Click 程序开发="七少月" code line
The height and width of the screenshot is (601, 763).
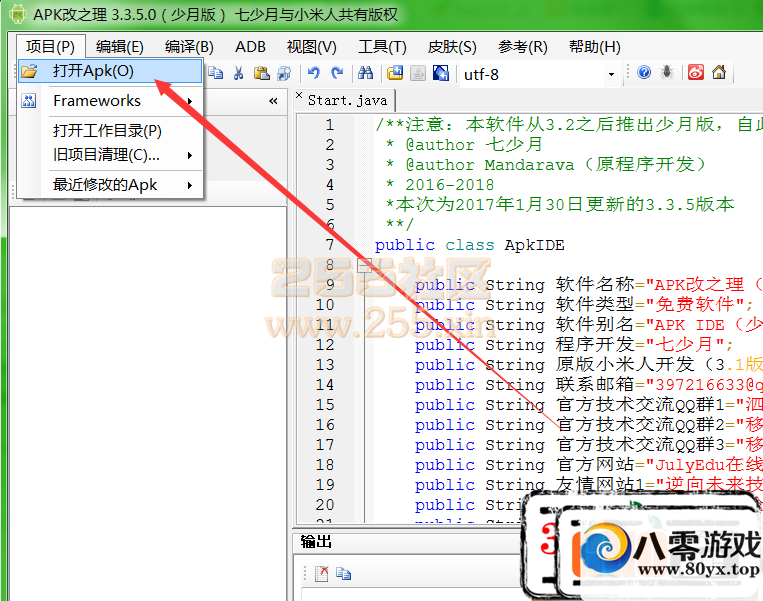[x=574, y=345]
